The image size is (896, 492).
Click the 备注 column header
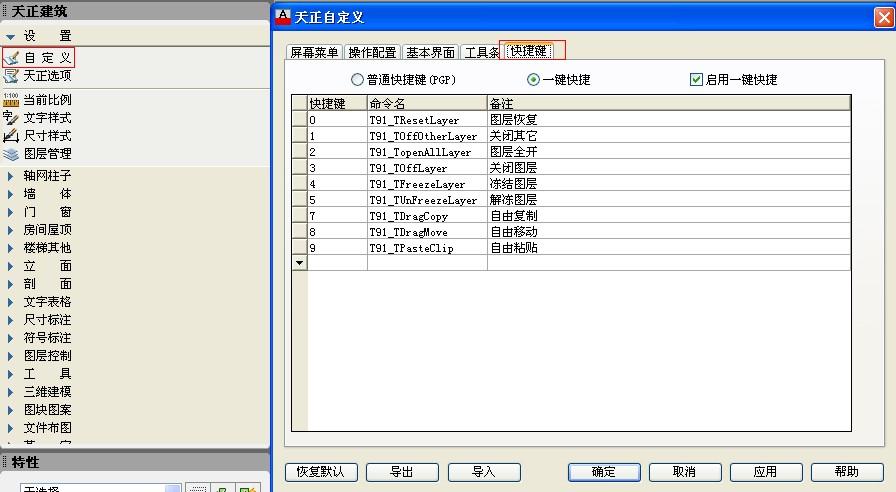point(669,103)
